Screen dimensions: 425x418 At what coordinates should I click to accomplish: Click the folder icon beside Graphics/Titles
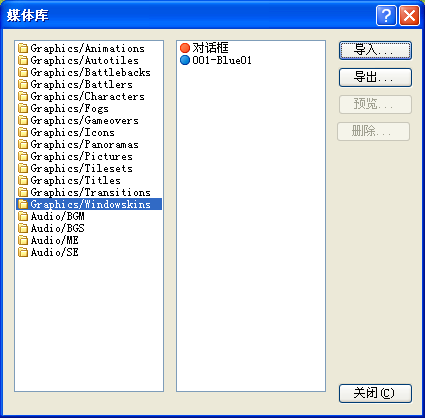point(23,180)
